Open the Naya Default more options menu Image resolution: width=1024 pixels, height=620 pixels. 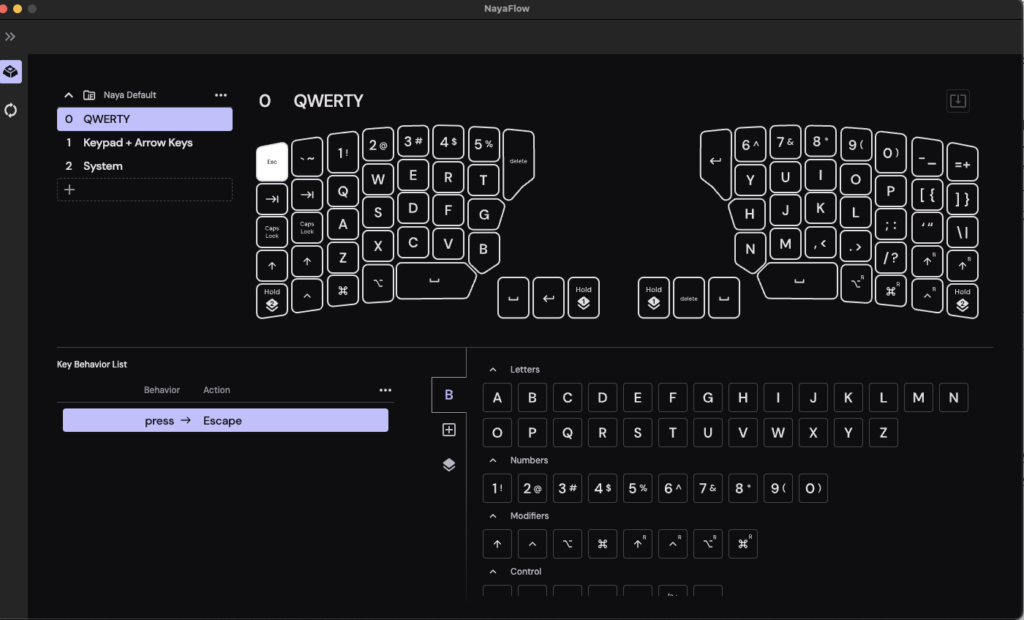pos(221,95)
